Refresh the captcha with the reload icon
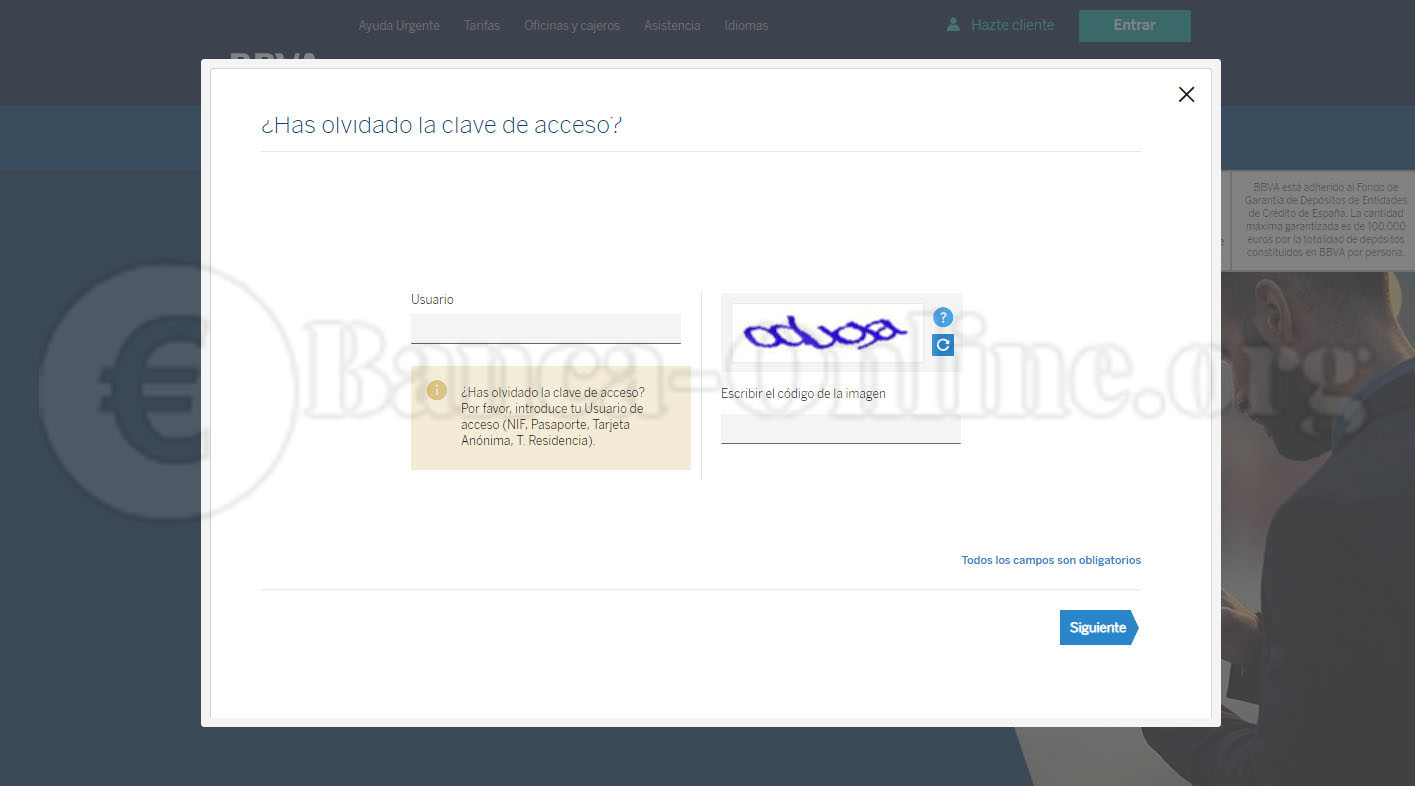Viewport: 1415px width, 786px height. click(941, 344)
